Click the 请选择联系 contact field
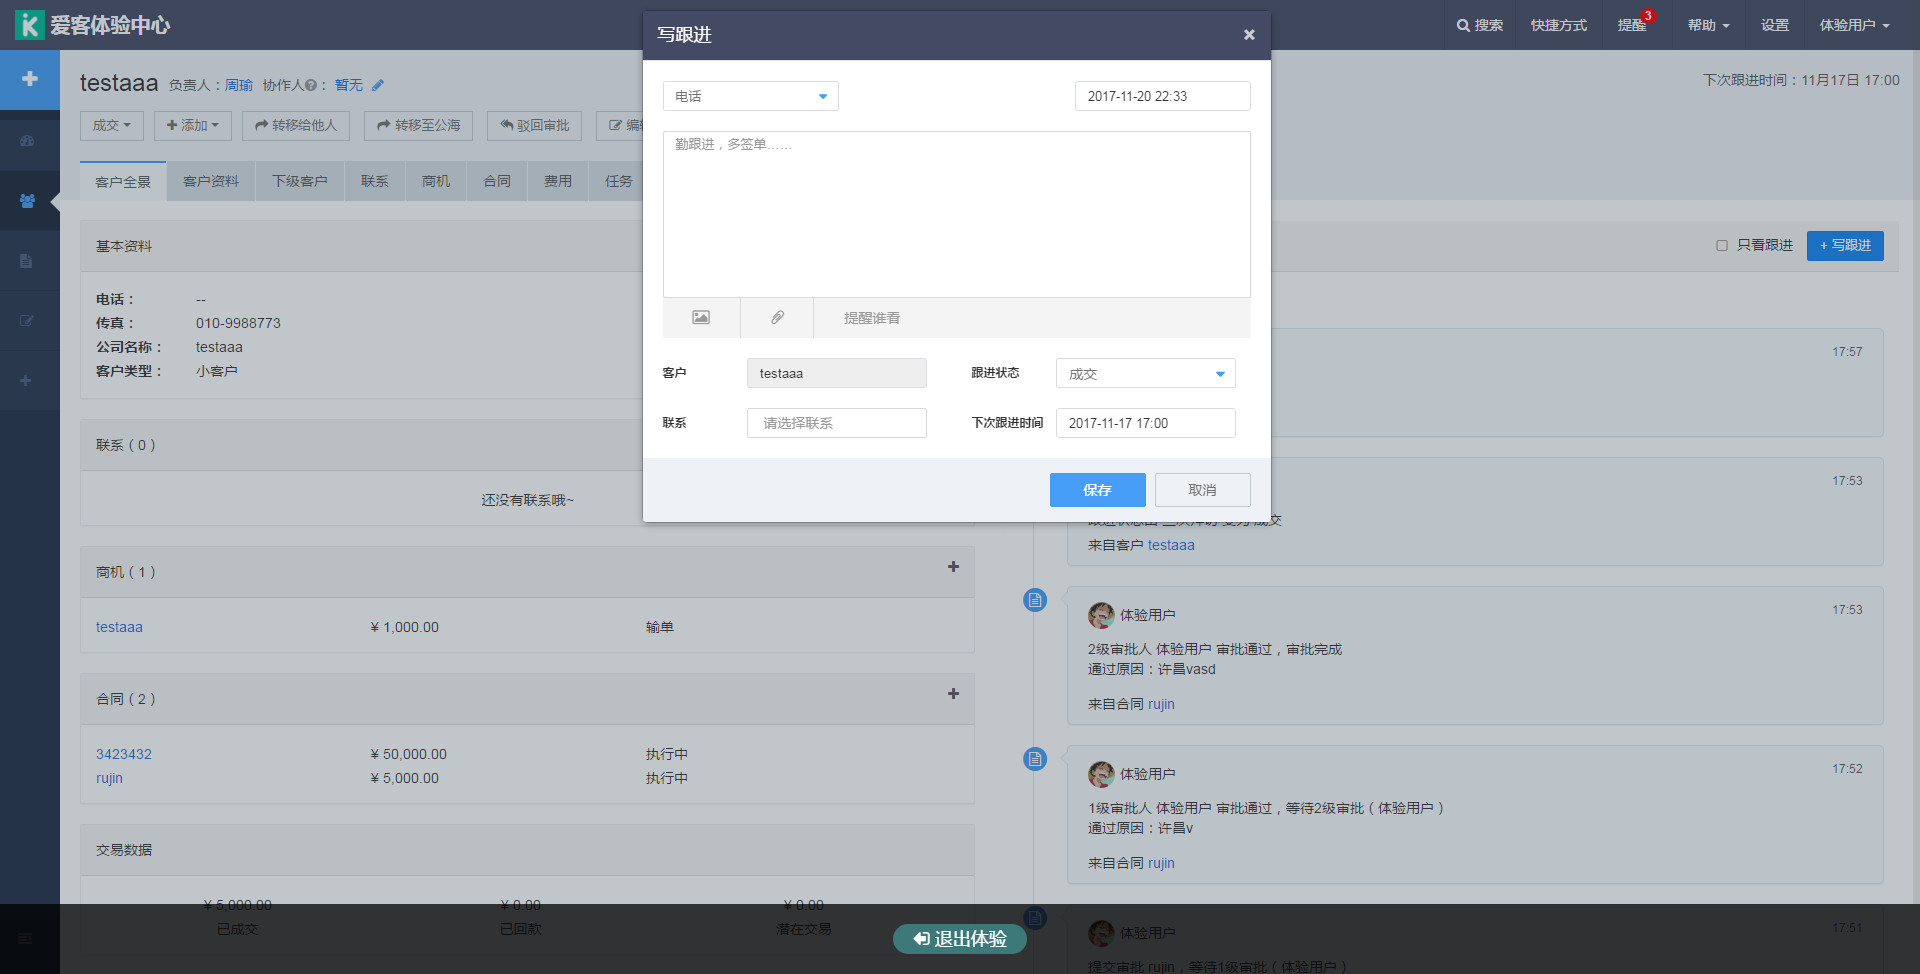1920x974 pixels. pos(837,423)
